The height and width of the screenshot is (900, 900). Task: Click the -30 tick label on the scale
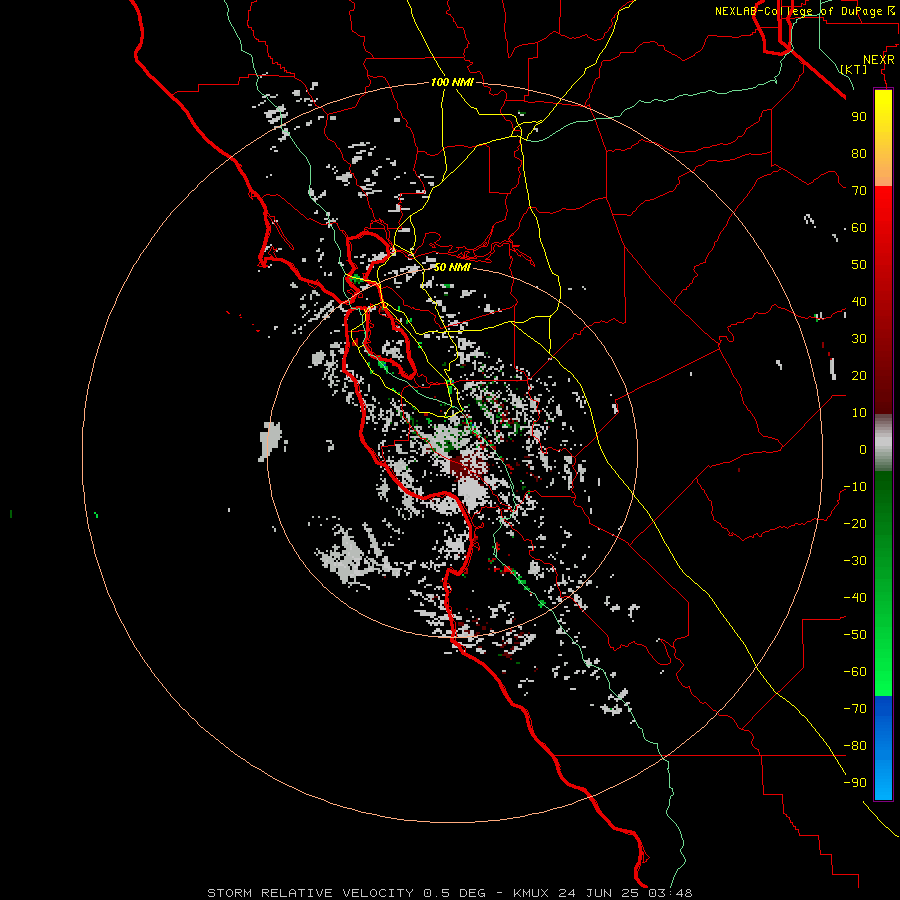coord(855,561)
